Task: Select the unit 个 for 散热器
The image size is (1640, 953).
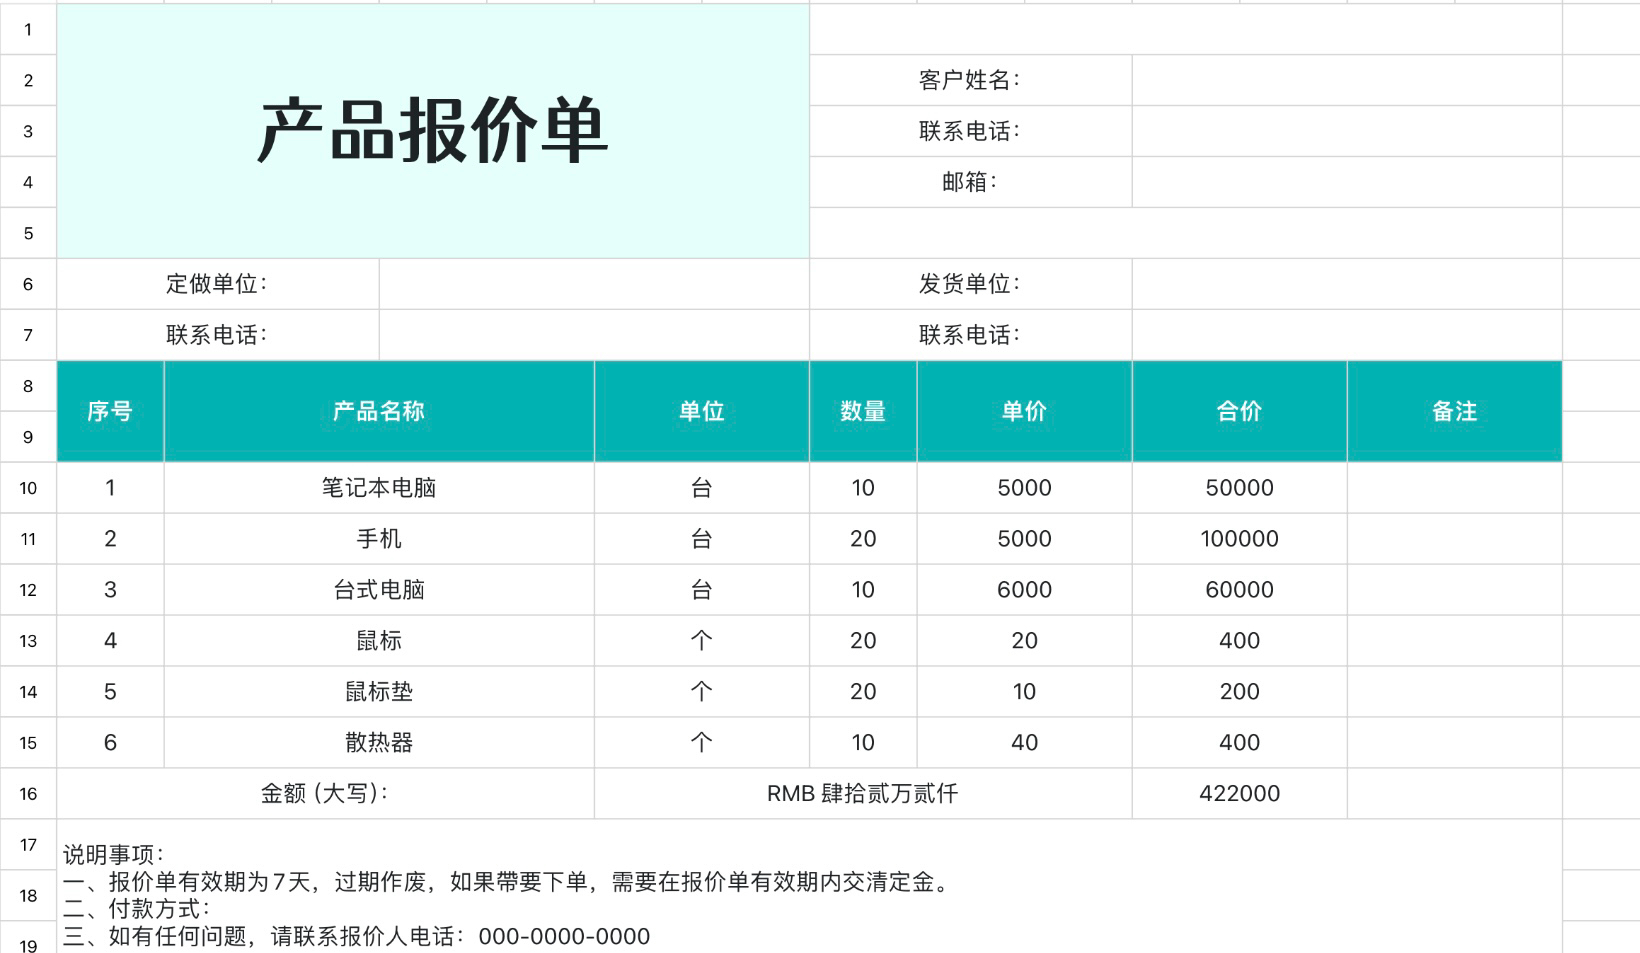Action: (702, 743)
